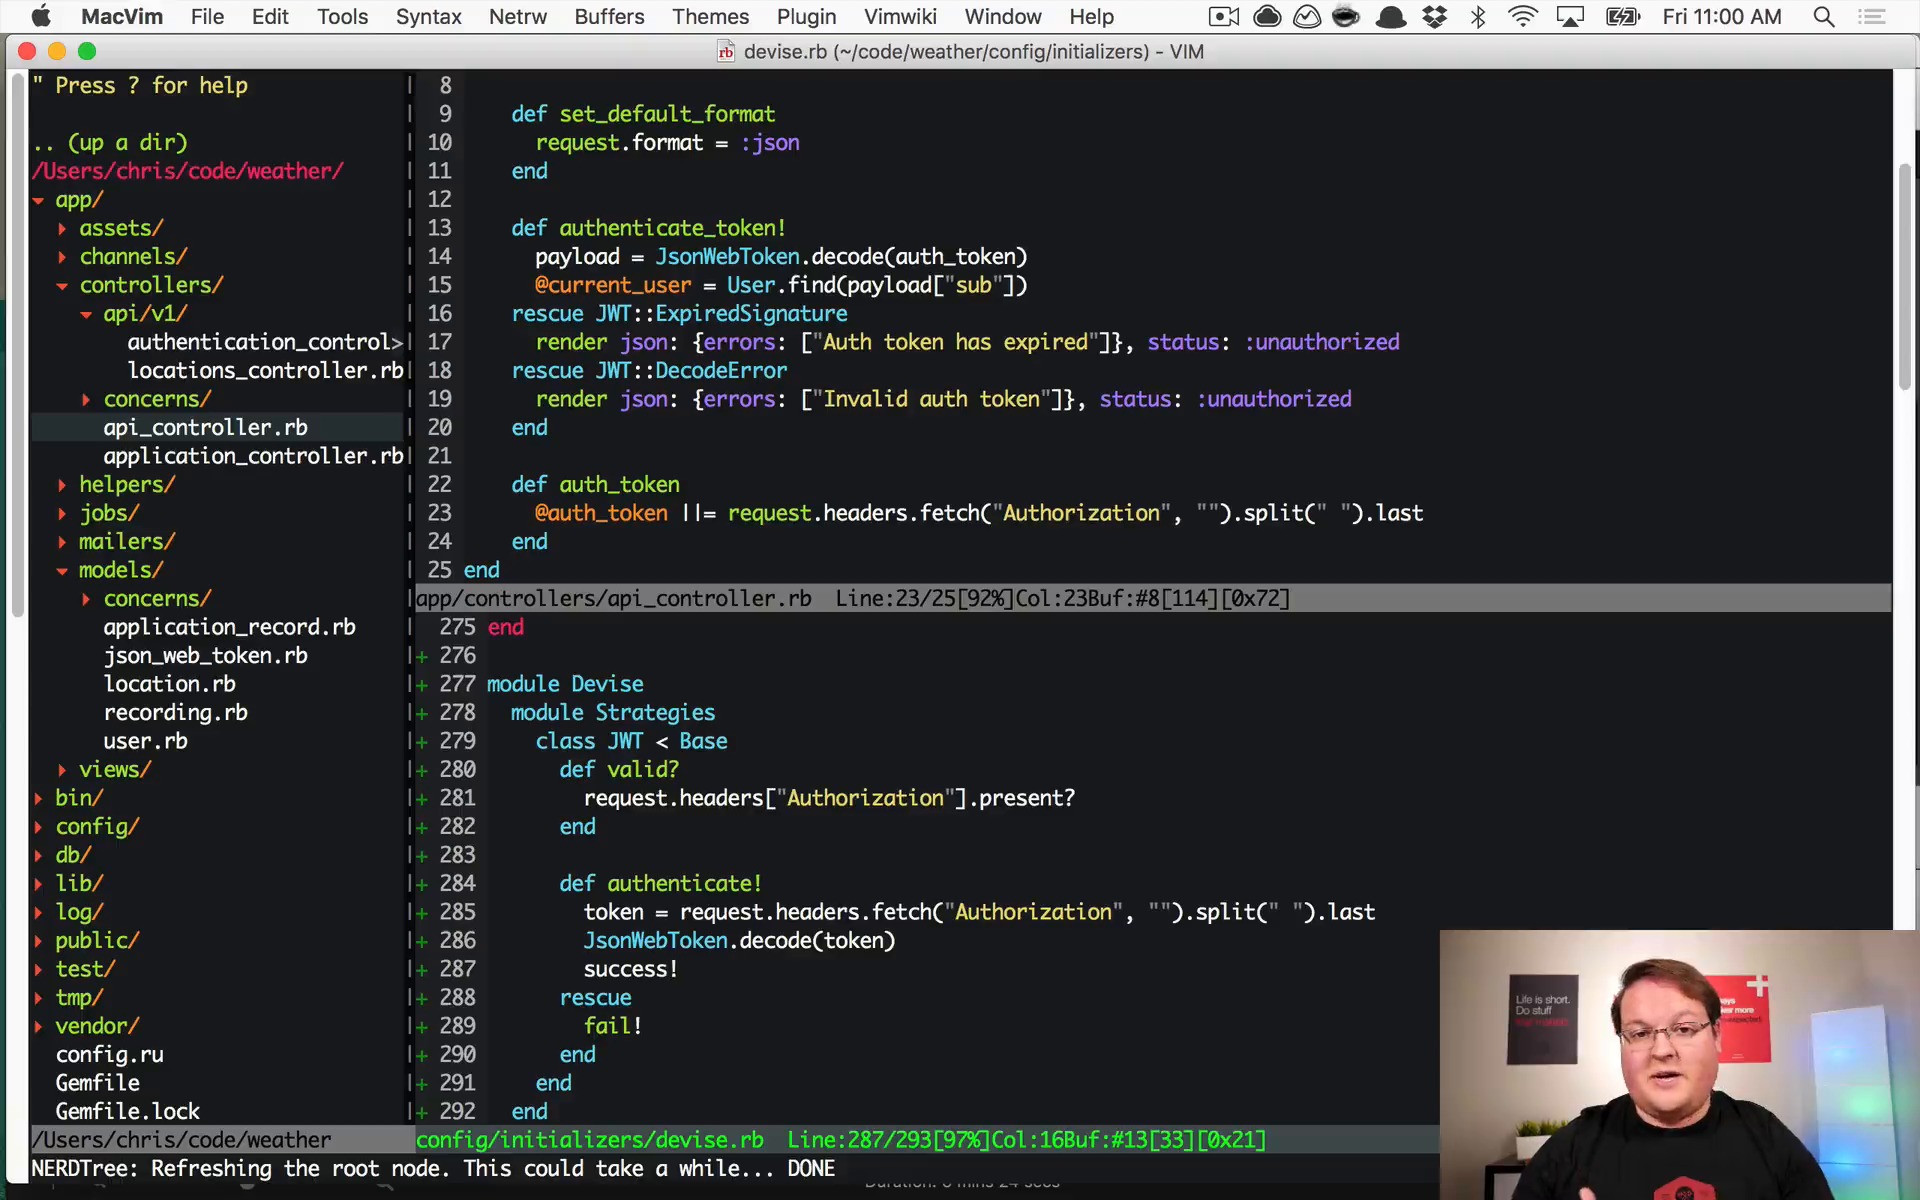This screenshot has height=1200, width=1920.
Task: Expand the config/ directory
Action: point(38,827)
